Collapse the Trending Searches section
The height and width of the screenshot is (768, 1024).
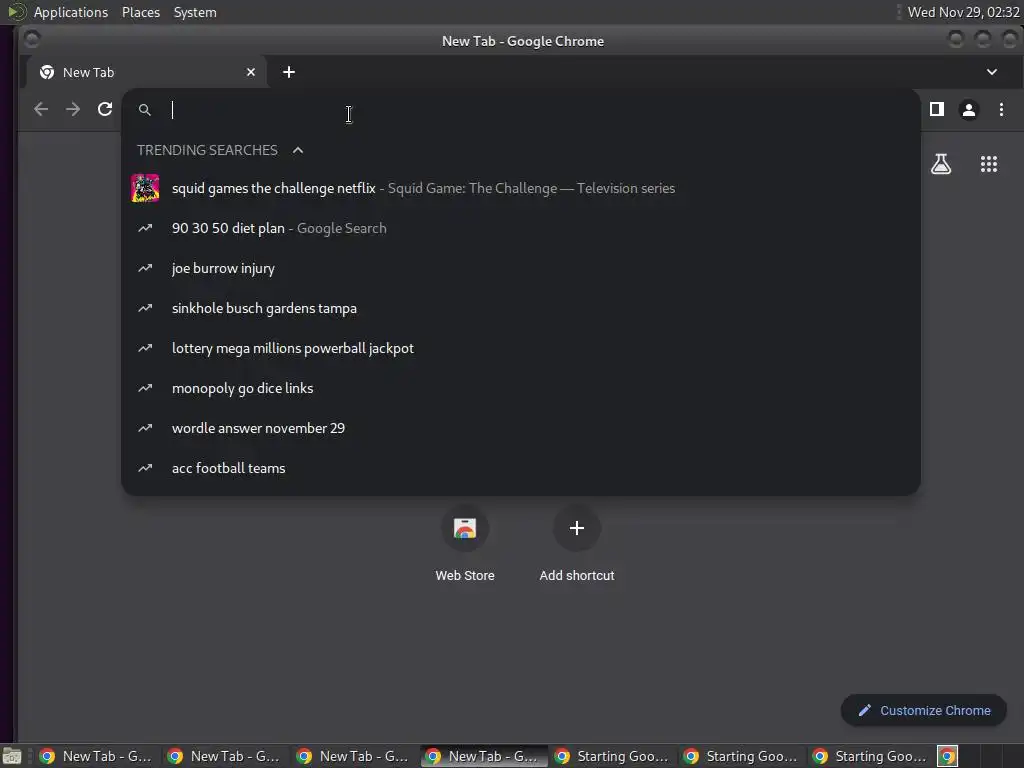click(x=298, y=150)
